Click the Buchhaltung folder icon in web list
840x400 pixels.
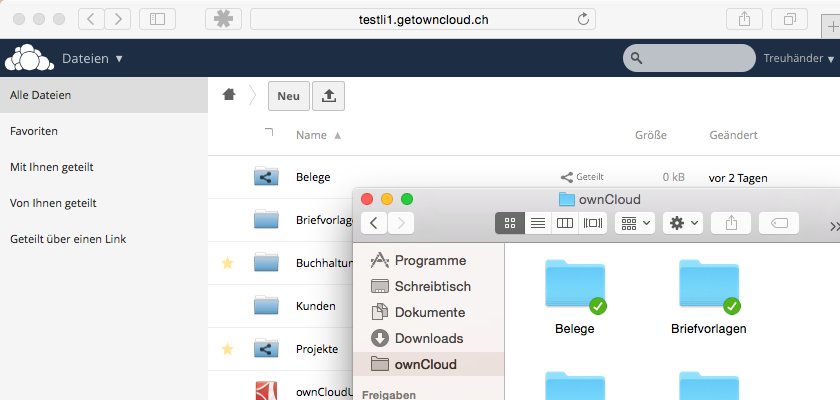[x=266, y=262]
